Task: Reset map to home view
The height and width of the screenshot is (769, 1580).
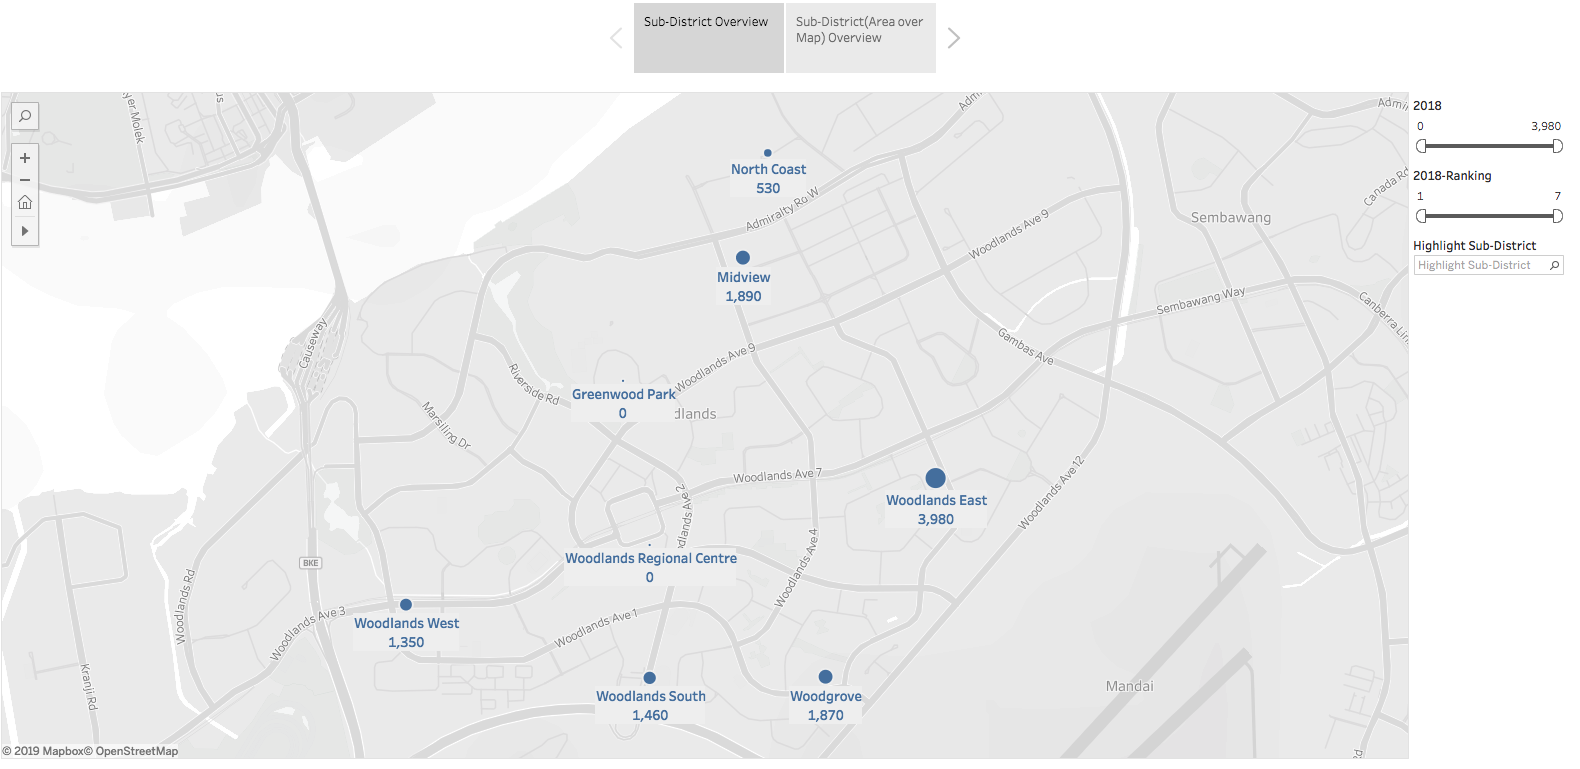Action: point(25,202)
